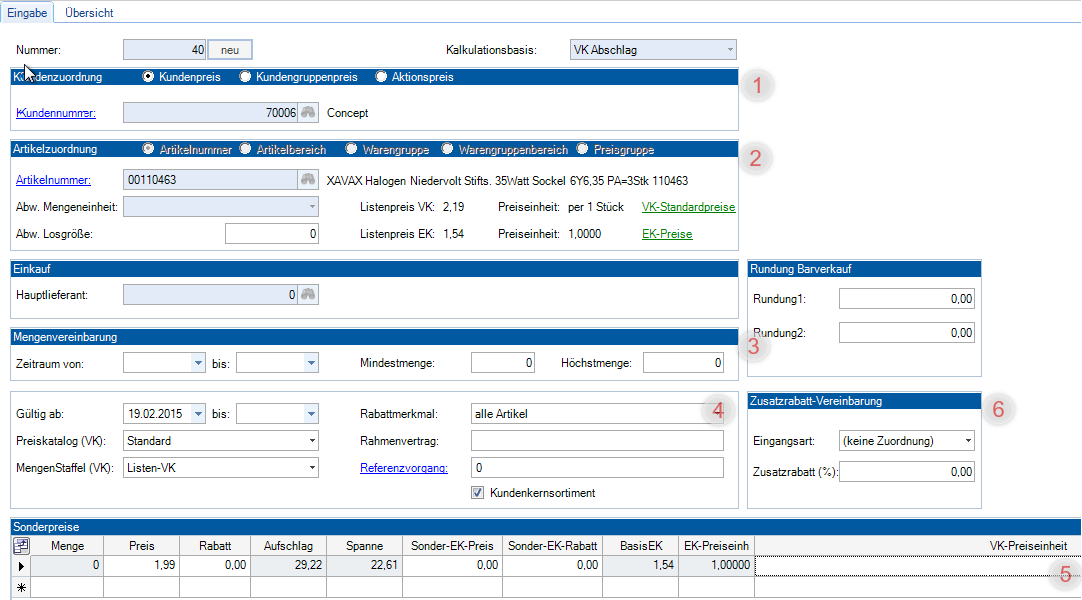The width and height of the screenshot is (1082, 600).
Task: Open the MengenStaffel (VK) dropdown
Action: coord(312,468)
